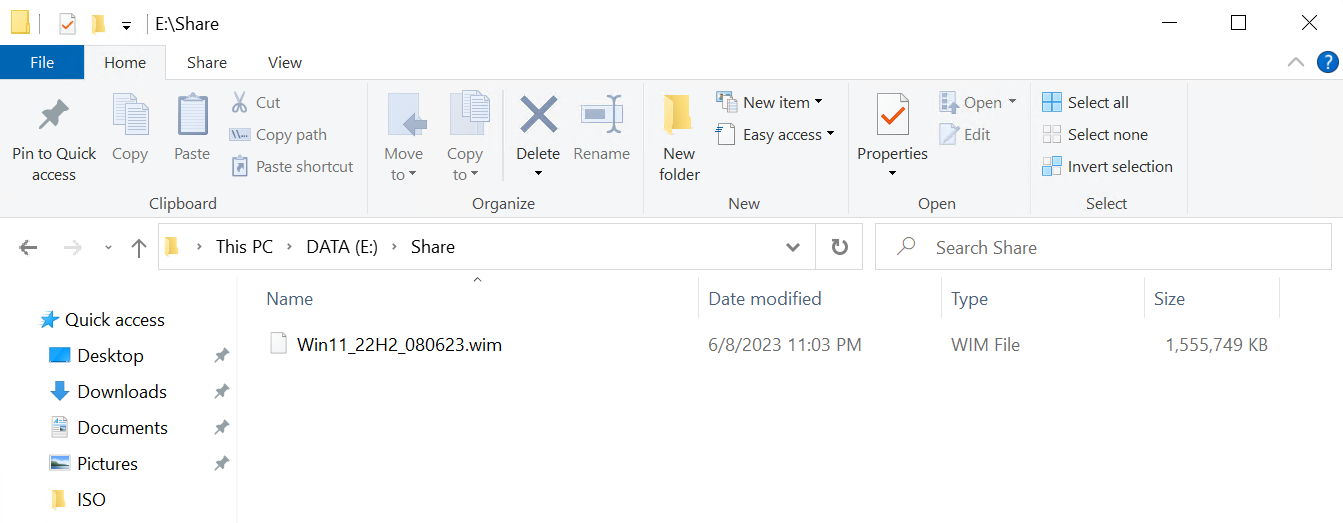1343x523 pixels.
Task: Click the Copy path icon
Action: coord(240,134)
